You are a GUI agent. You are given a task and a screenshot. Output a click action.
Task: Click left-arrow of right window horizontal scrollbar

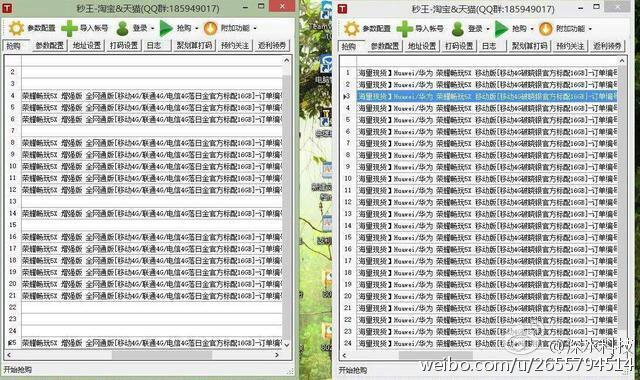point(344,356)
